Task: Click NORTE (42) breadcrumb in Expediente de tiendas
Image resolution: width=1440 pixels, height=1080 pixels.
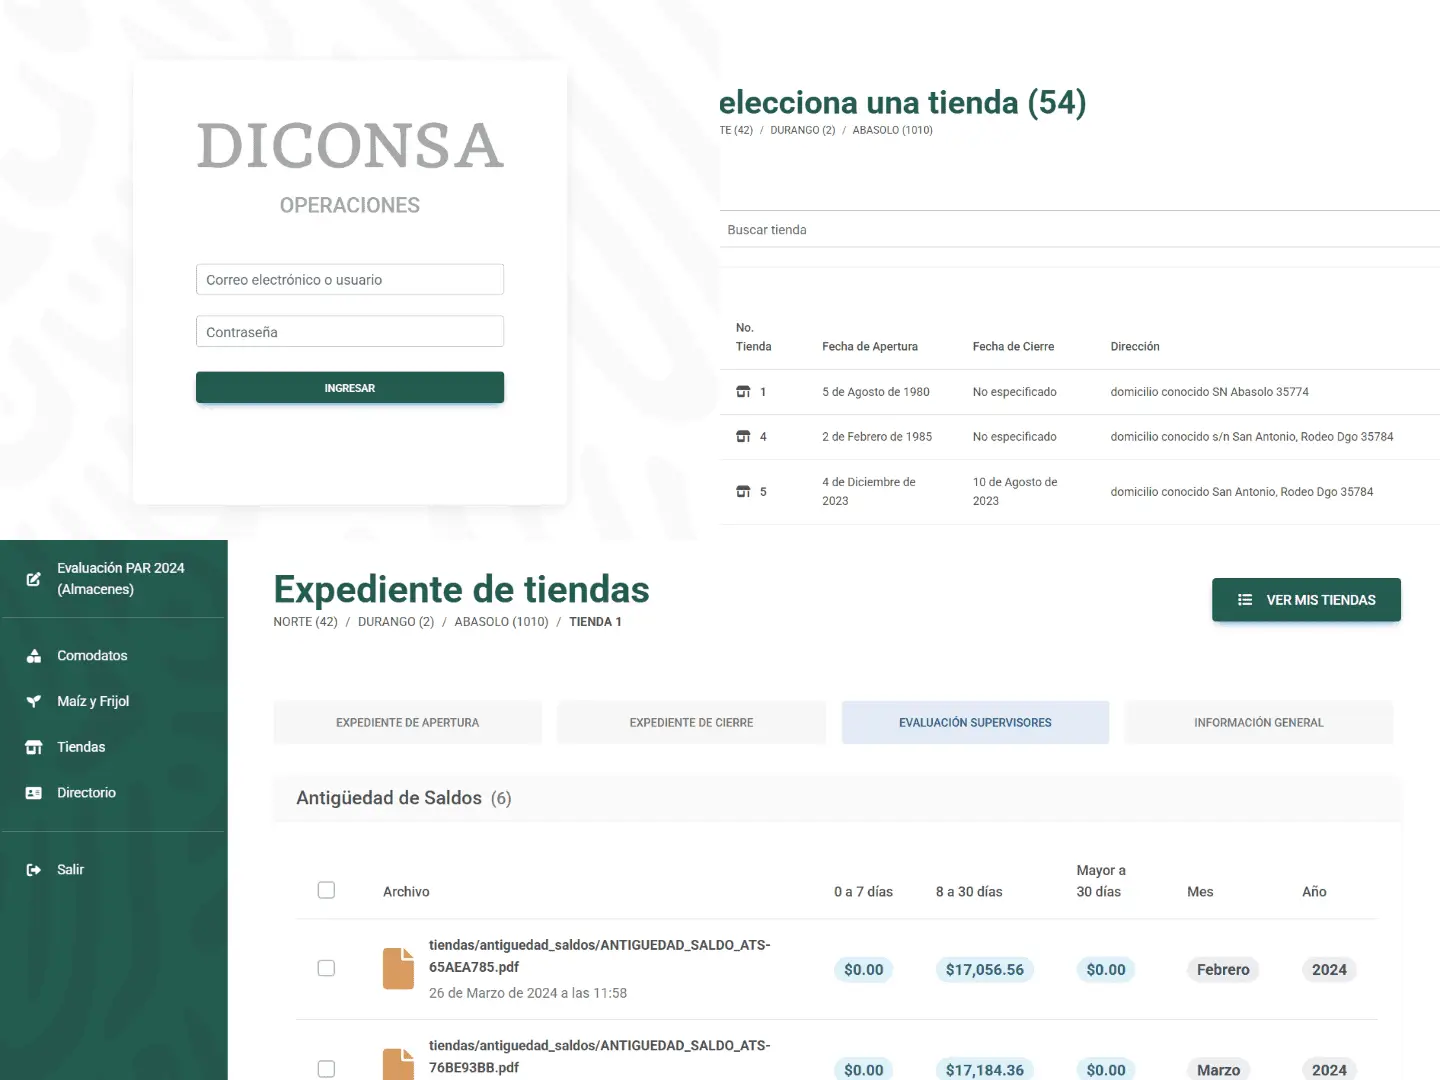Action: (305, 622)
